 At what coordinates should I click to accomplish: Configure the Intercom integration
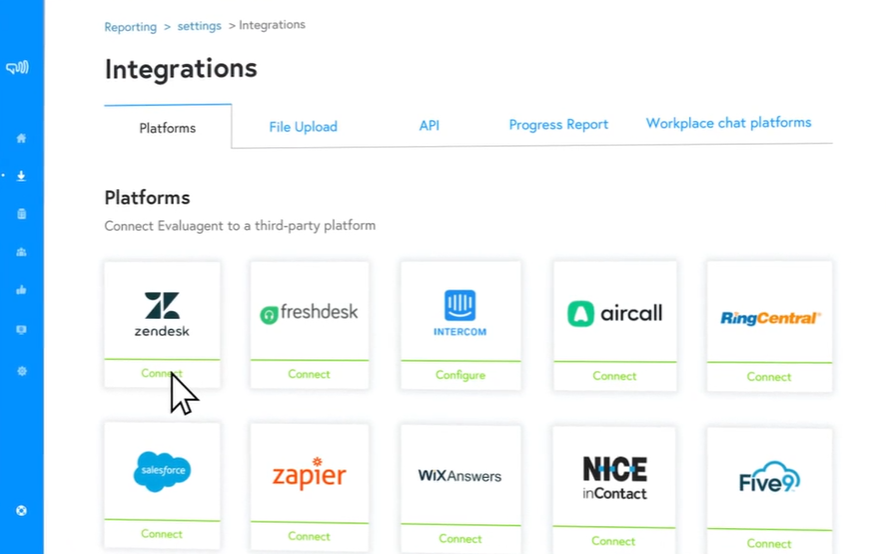pos(461,375)
